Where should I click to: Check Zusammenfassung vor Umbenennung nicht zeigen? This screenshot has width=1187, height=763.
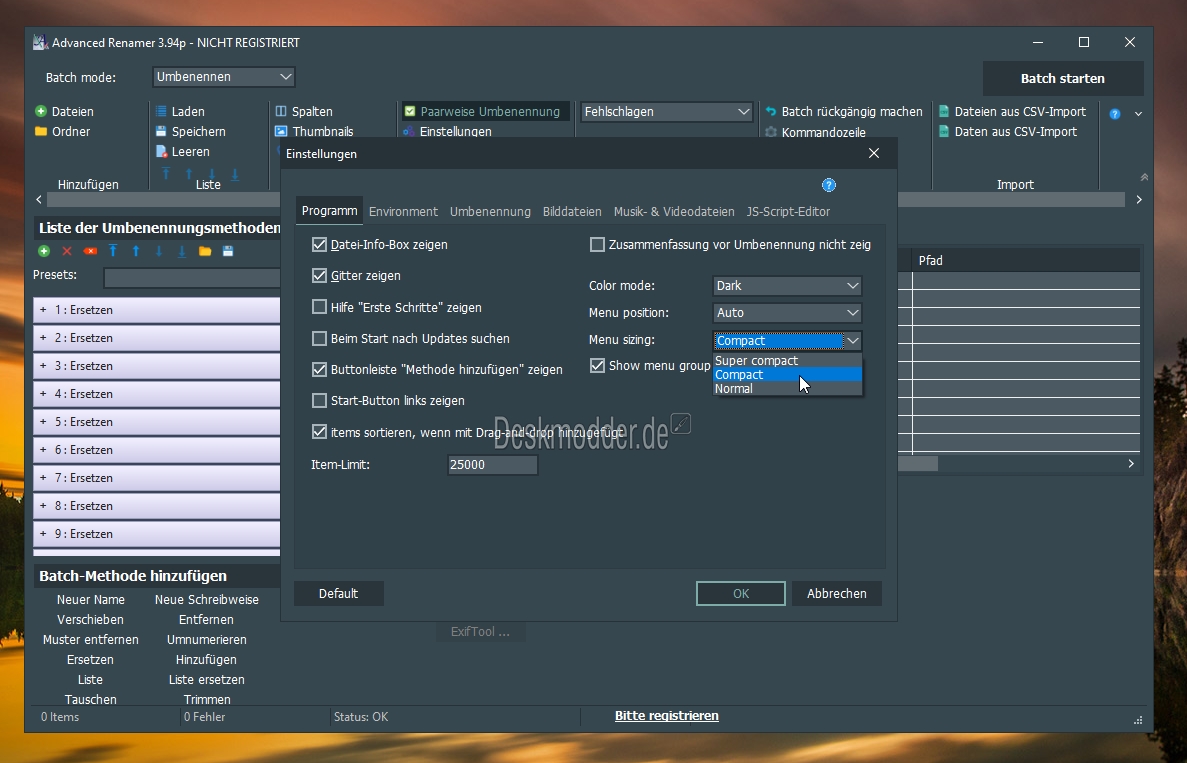click(597, 244)
